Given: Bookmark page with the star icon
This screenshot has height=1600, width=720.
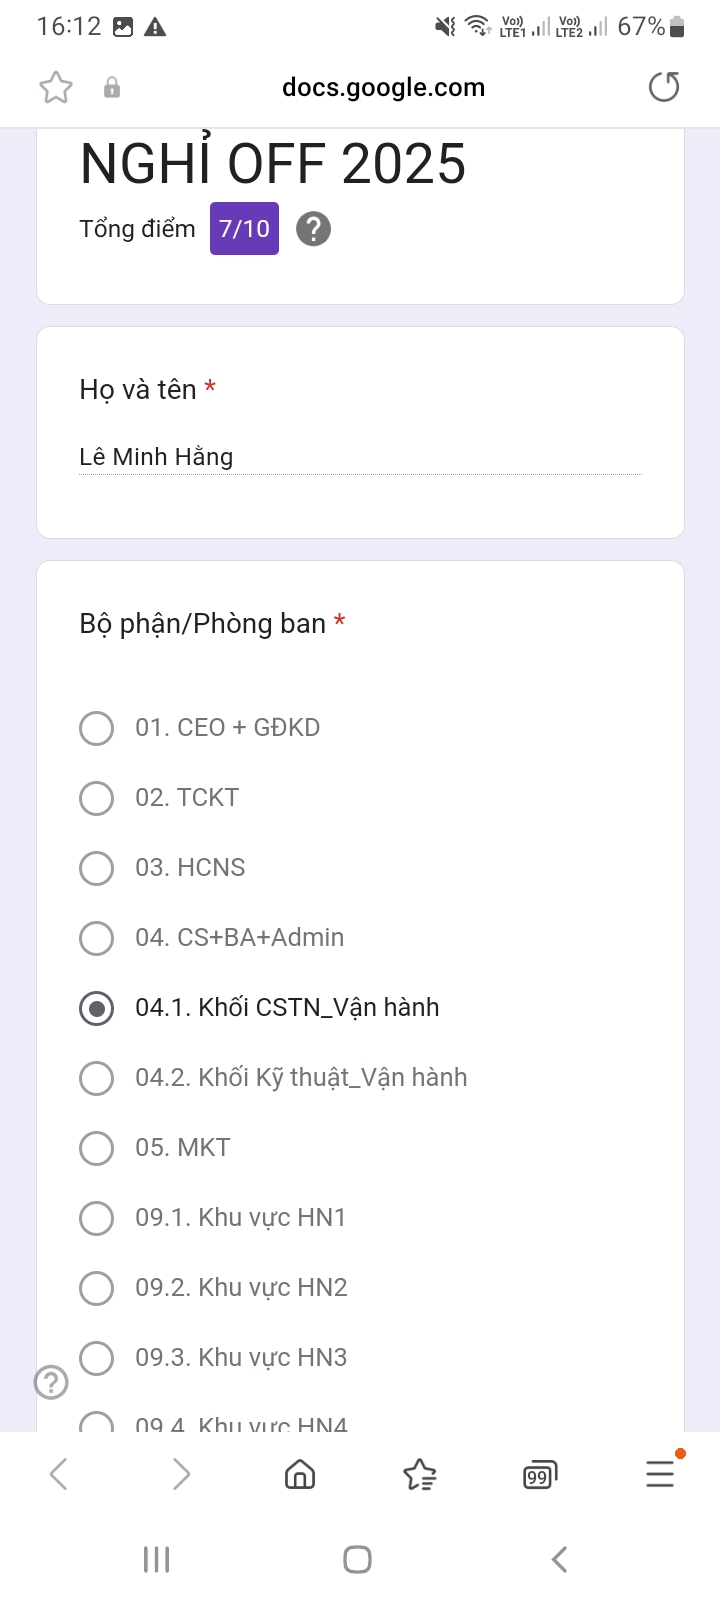Looking at the screenshot, I should (x=56, y=88).
